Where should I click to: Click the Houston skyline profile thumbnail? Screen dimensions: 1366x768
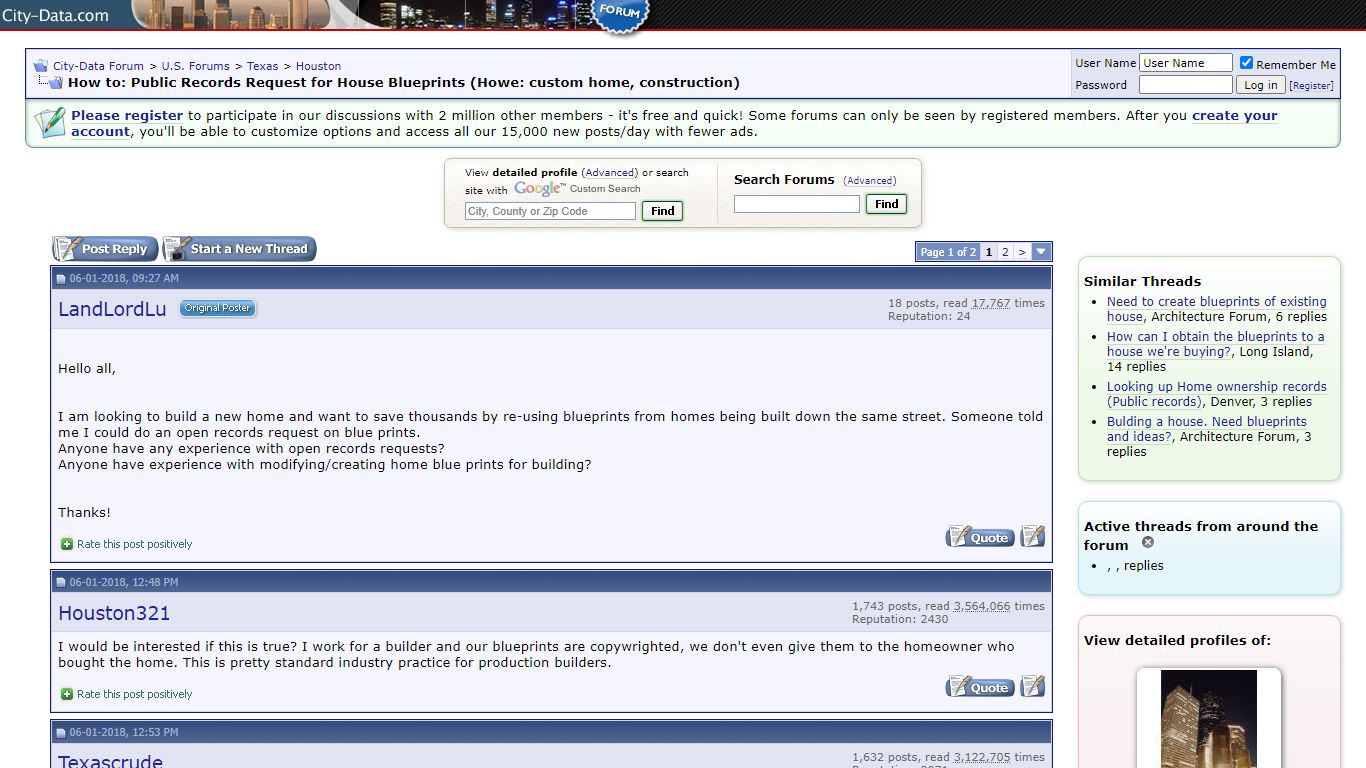pyautogui.click(x=1209, y=719)
